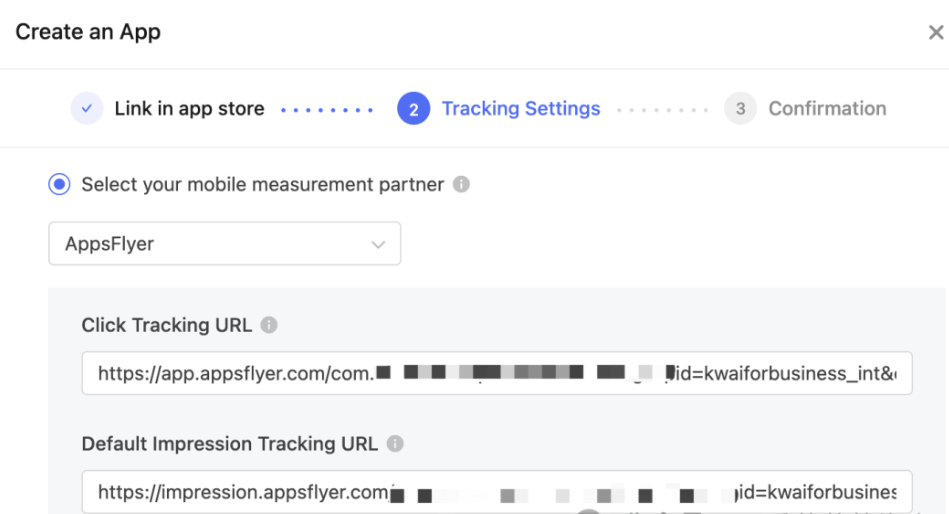The image size is (949, 514).
Task: Show info tooltip for Default Impression Tracking URL
Action: (x=395, y=444)
